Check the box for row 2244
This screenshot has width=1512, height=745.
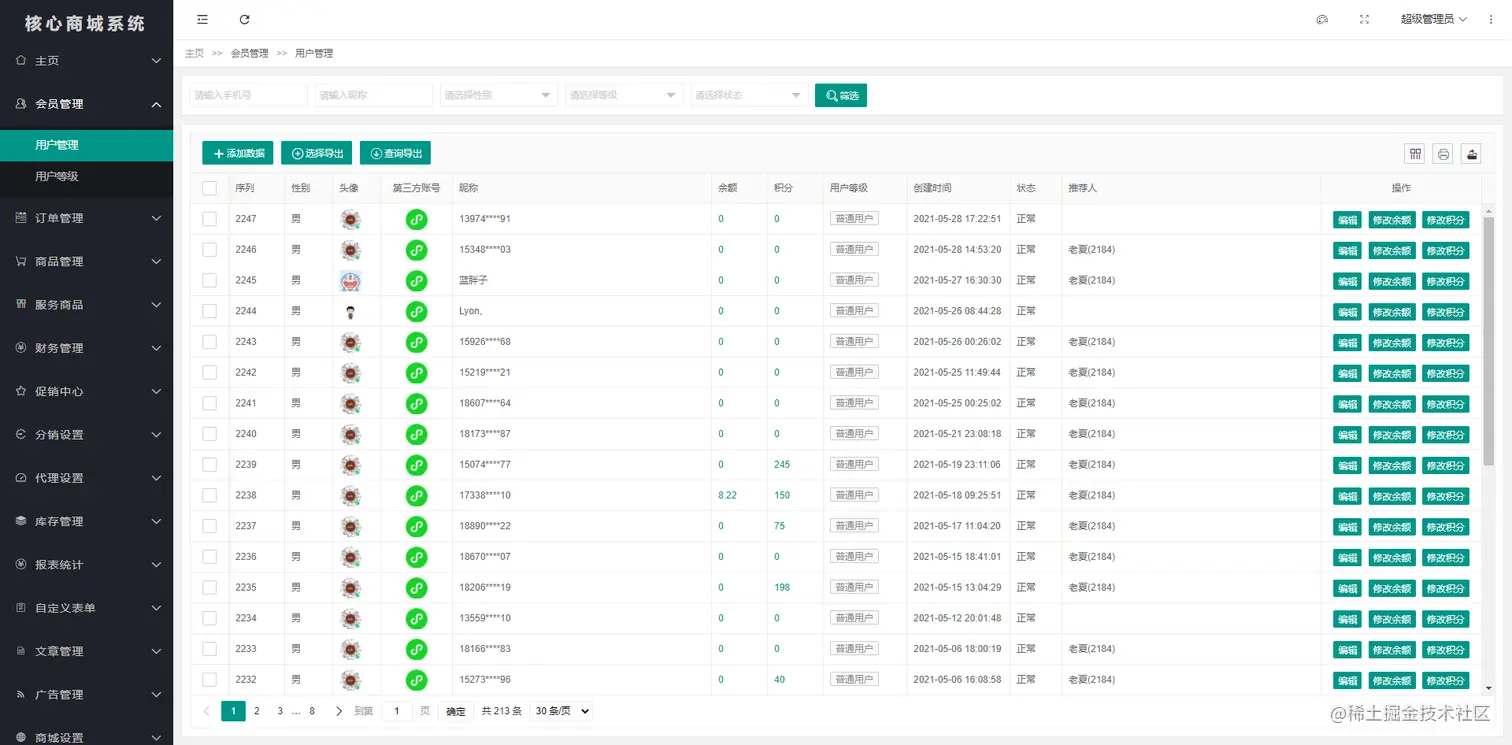209,311
